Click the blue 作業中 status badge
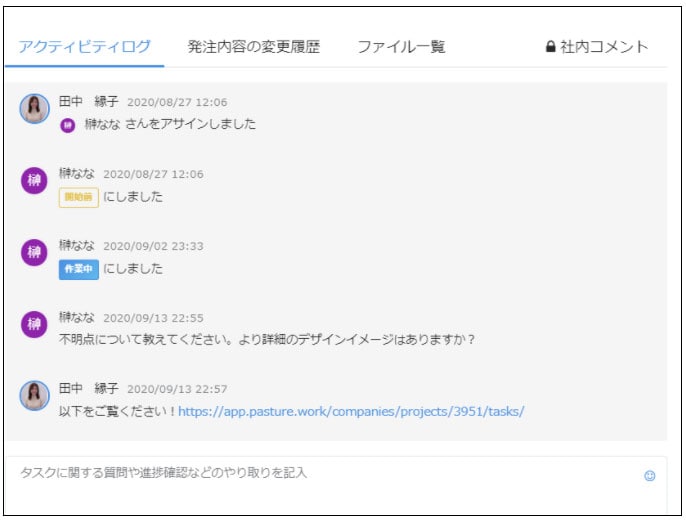Image resolution: width=686 pixels, height=522 pixels. click(78, 269)
